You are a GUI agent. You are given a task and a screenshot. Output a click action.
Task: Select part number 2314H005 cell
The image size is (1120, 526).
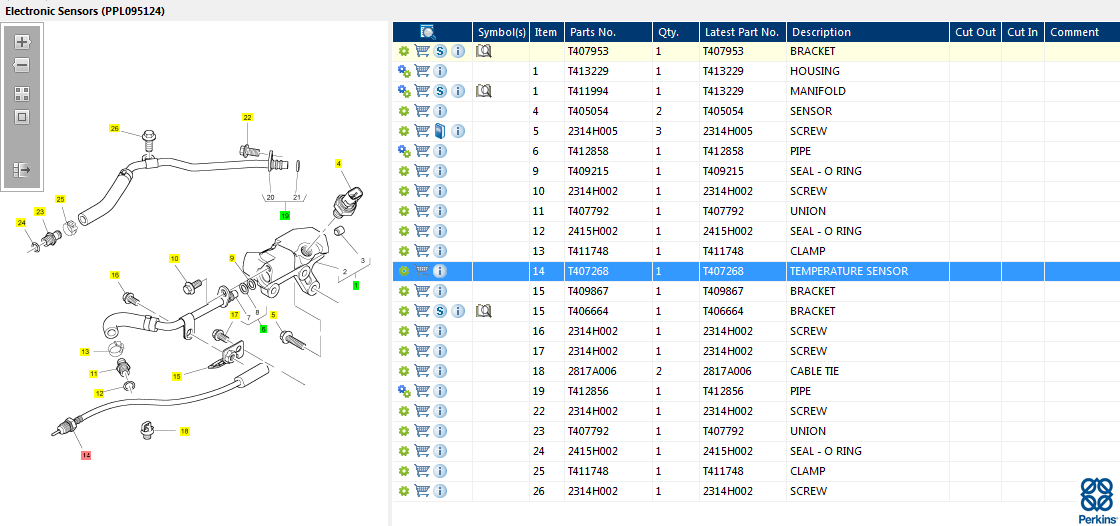tap(608, 132)
